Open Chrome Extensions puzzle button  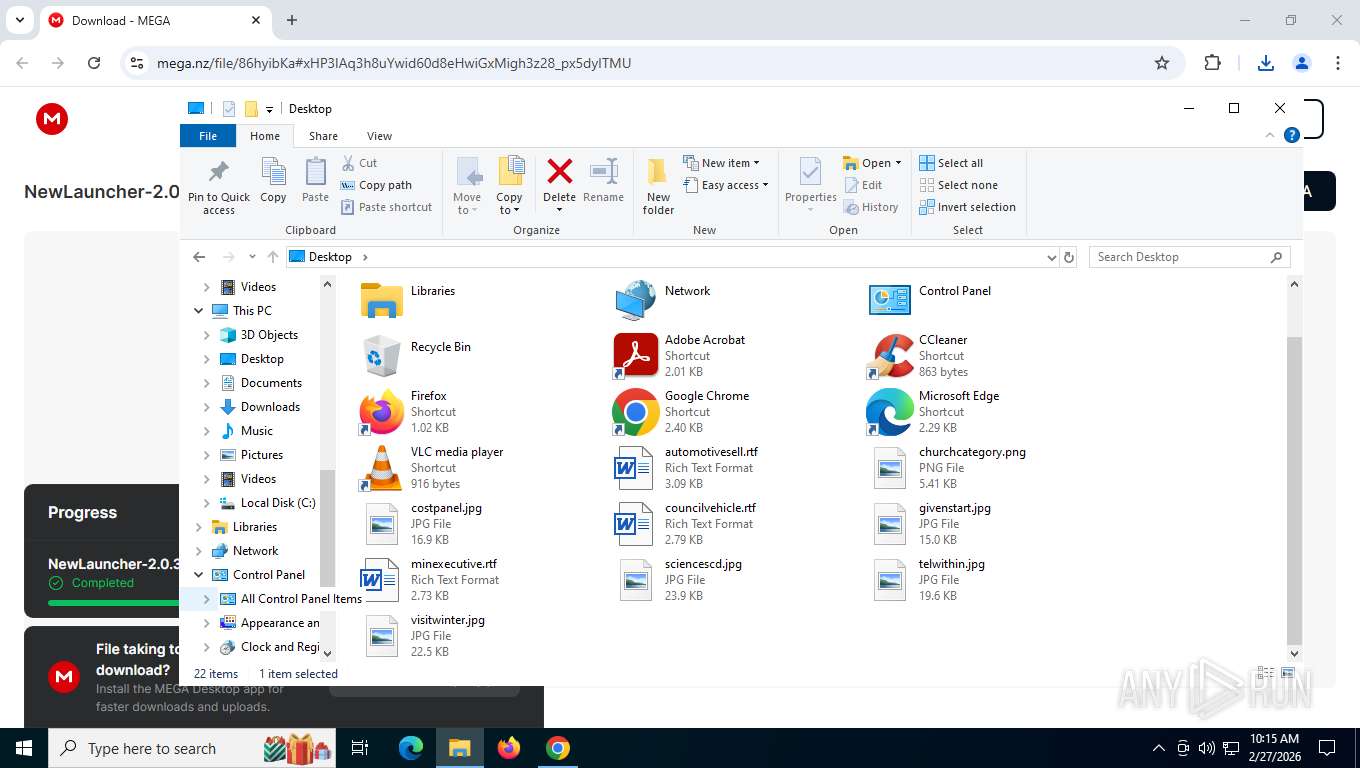point(1212,63)
